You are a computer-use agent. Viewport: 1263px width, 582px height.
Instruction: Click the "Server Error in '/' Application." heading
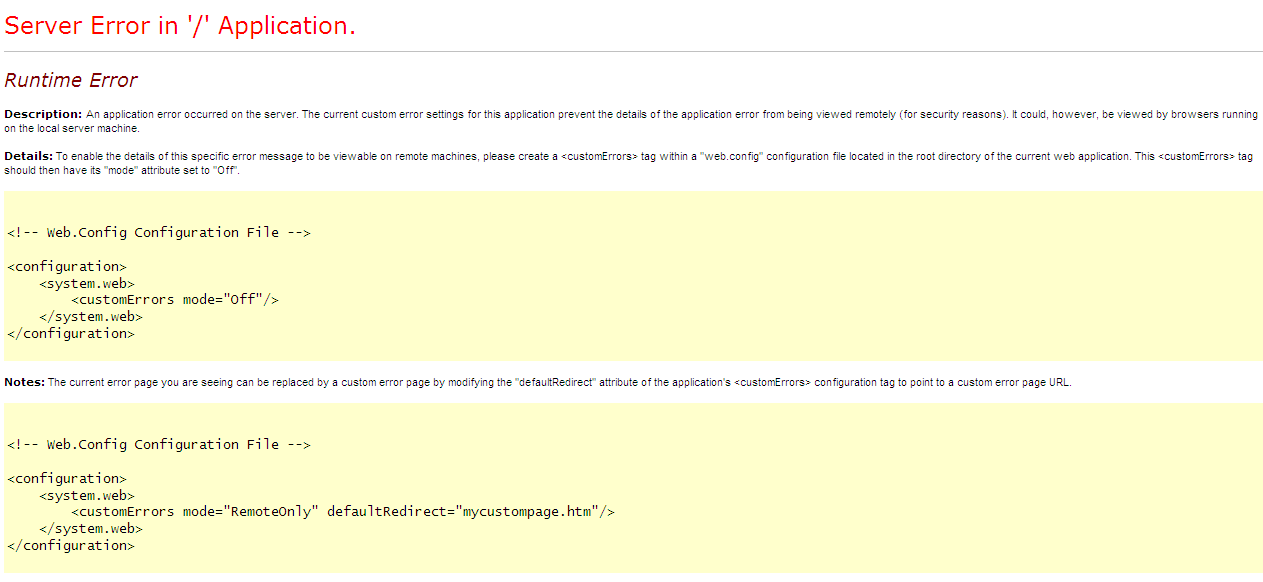tap(180, 26)
